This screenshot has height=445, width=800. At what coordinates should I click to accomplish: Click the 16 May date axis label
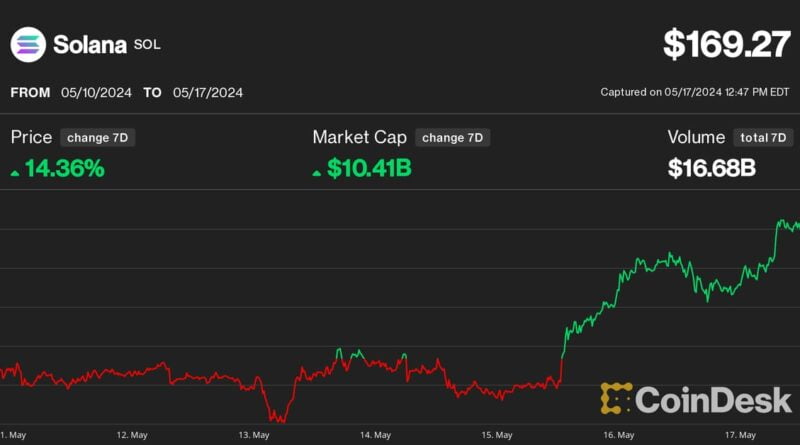click(x=619, y=435)
